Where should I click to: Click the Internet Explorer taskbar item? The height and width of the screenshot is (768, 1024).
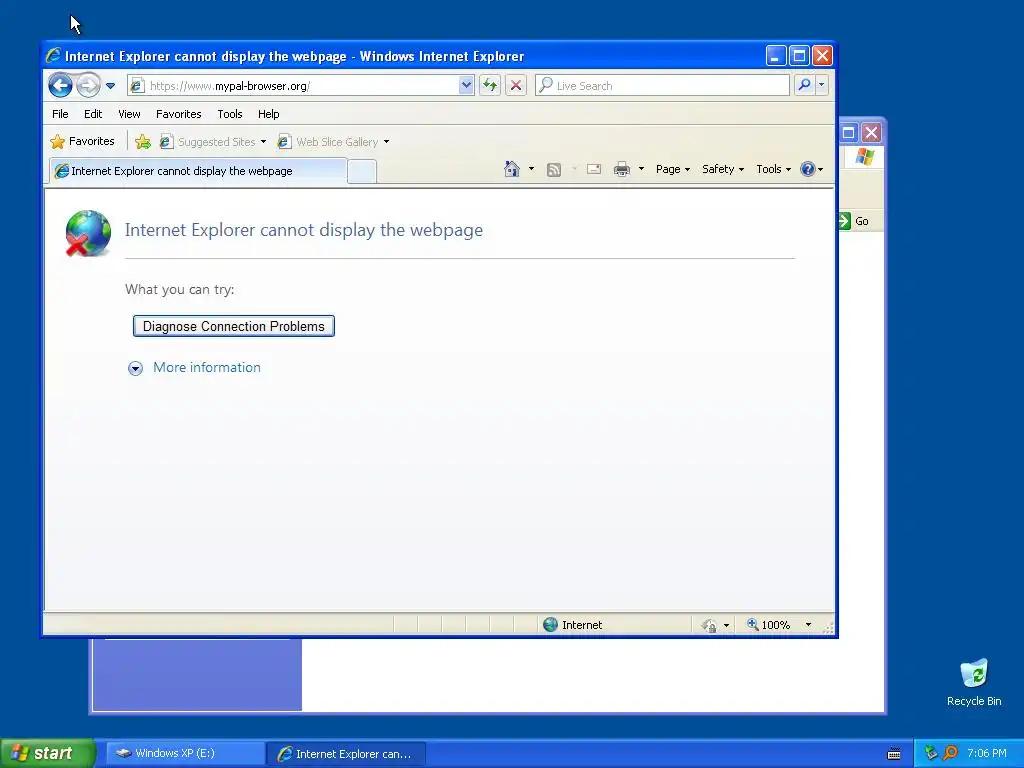[x=346, y=754]
